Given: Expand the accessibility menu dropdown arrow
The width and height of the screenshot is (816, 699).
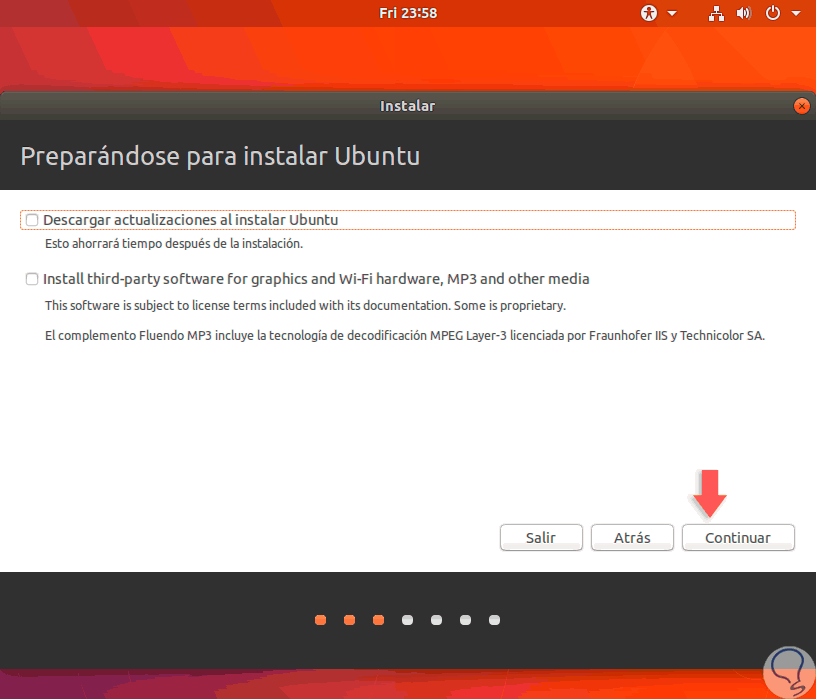Looking at the screenshot, I should point(672,14).
